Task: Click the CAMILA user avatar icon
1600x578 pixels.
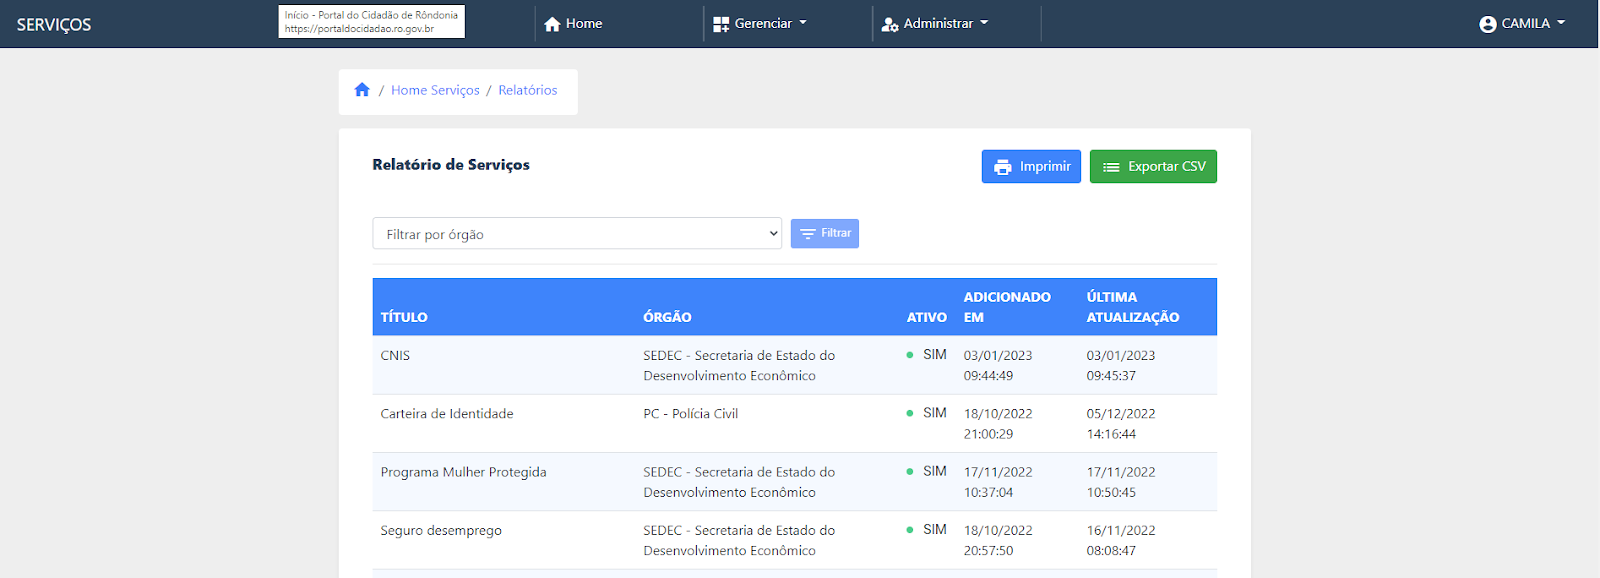Action: [x=1488, y=24]
